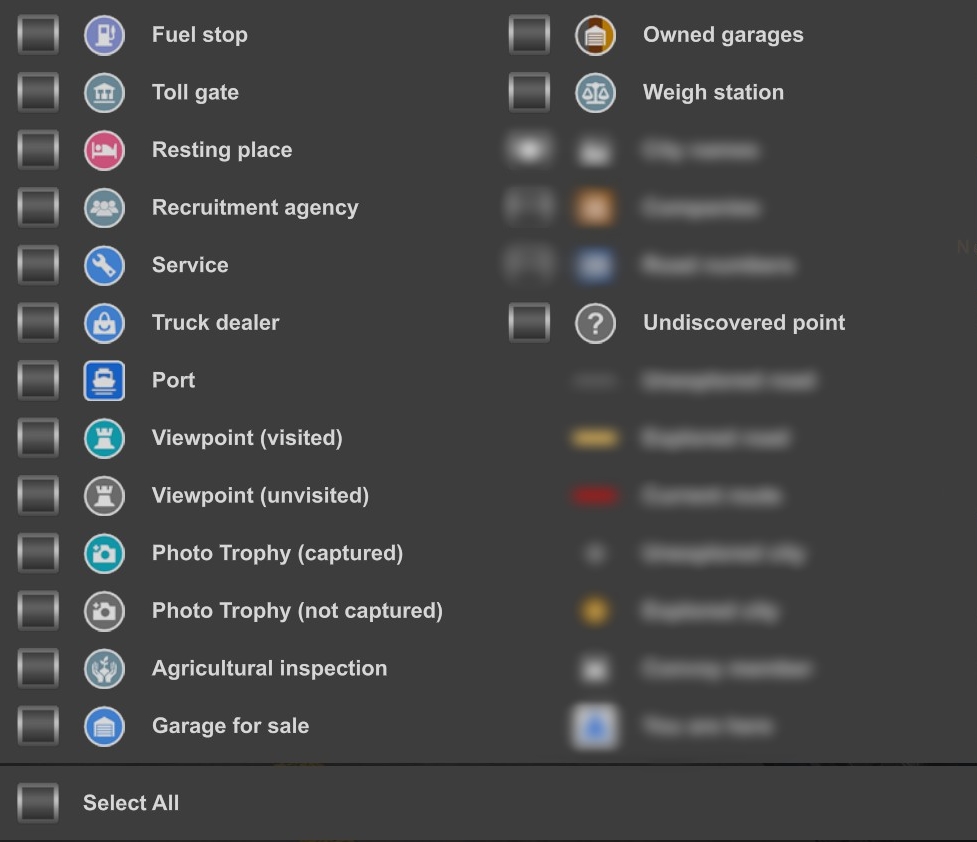This screenshot has height=842, width=977.
Task: Click the Service wrench icon
Action: coord(104,266)
